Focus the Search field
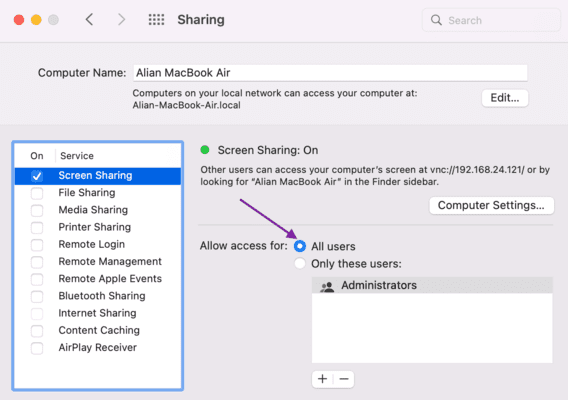 pyautogui.click(x=491, y=20)
